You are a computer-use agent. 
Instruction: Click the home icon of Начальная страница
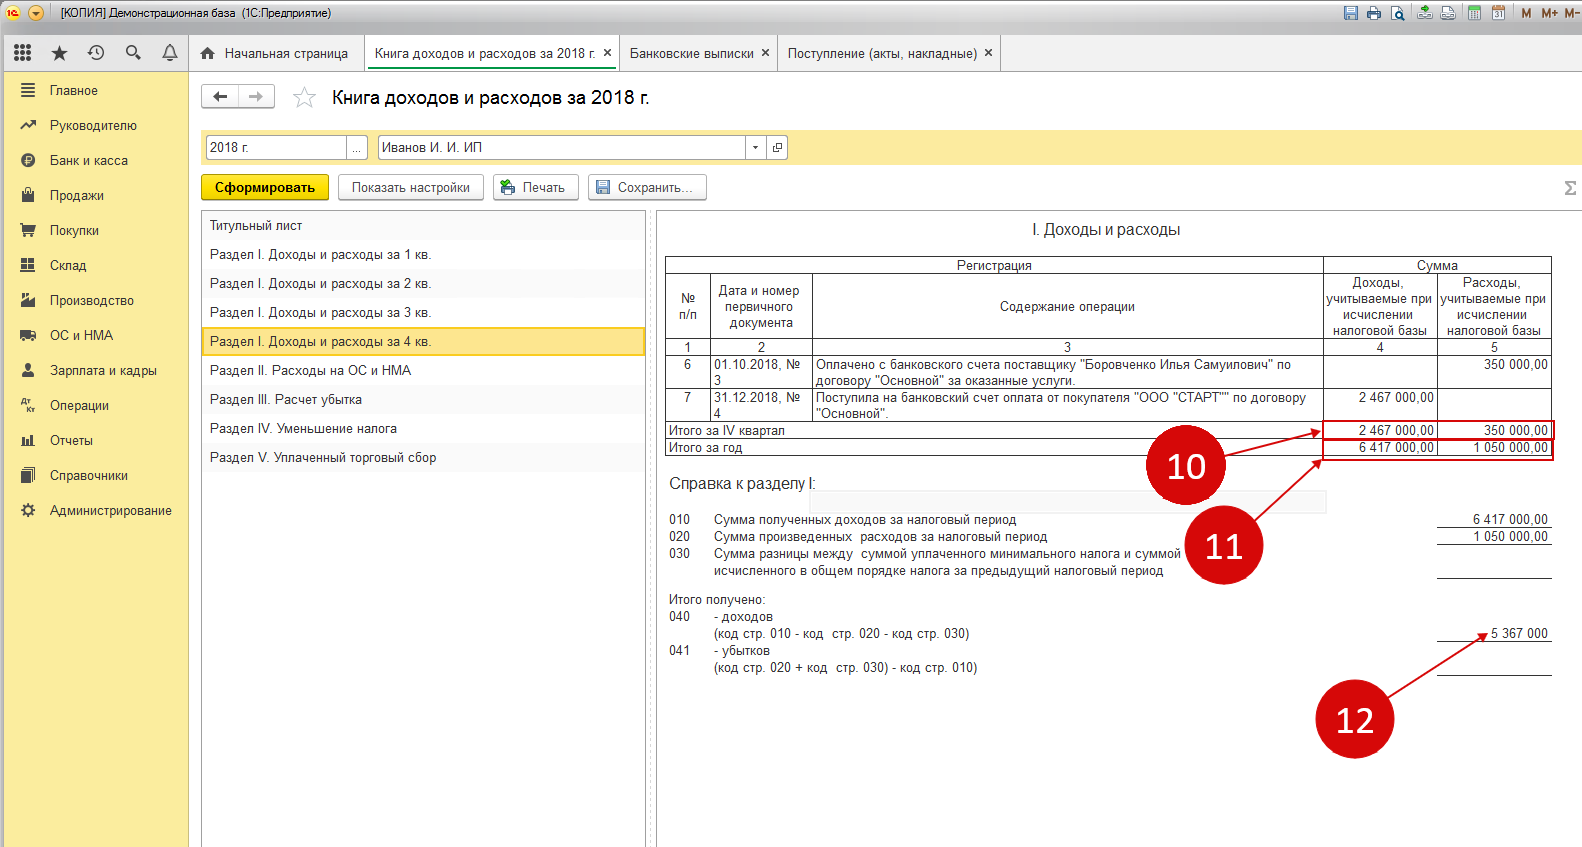pos(207,53)
